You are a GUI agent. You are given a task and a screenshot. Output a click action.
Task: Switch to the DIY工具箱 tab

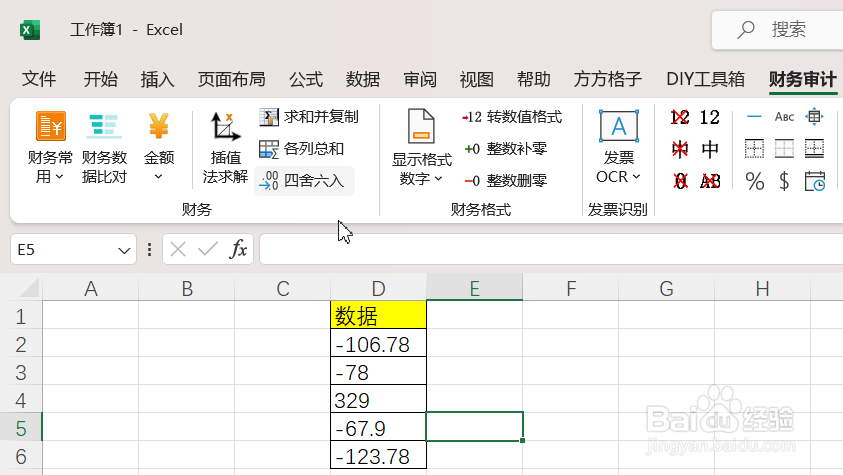705,79
